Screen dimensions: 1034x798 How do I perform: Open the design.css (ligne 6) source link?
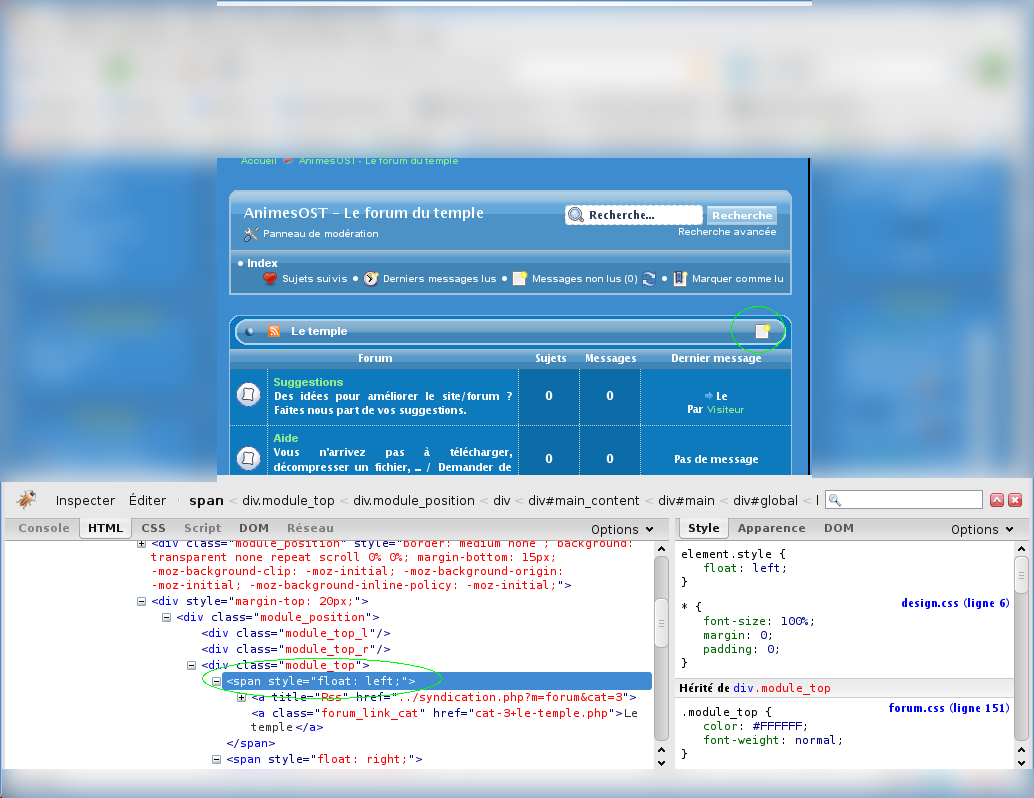point(955,603)
